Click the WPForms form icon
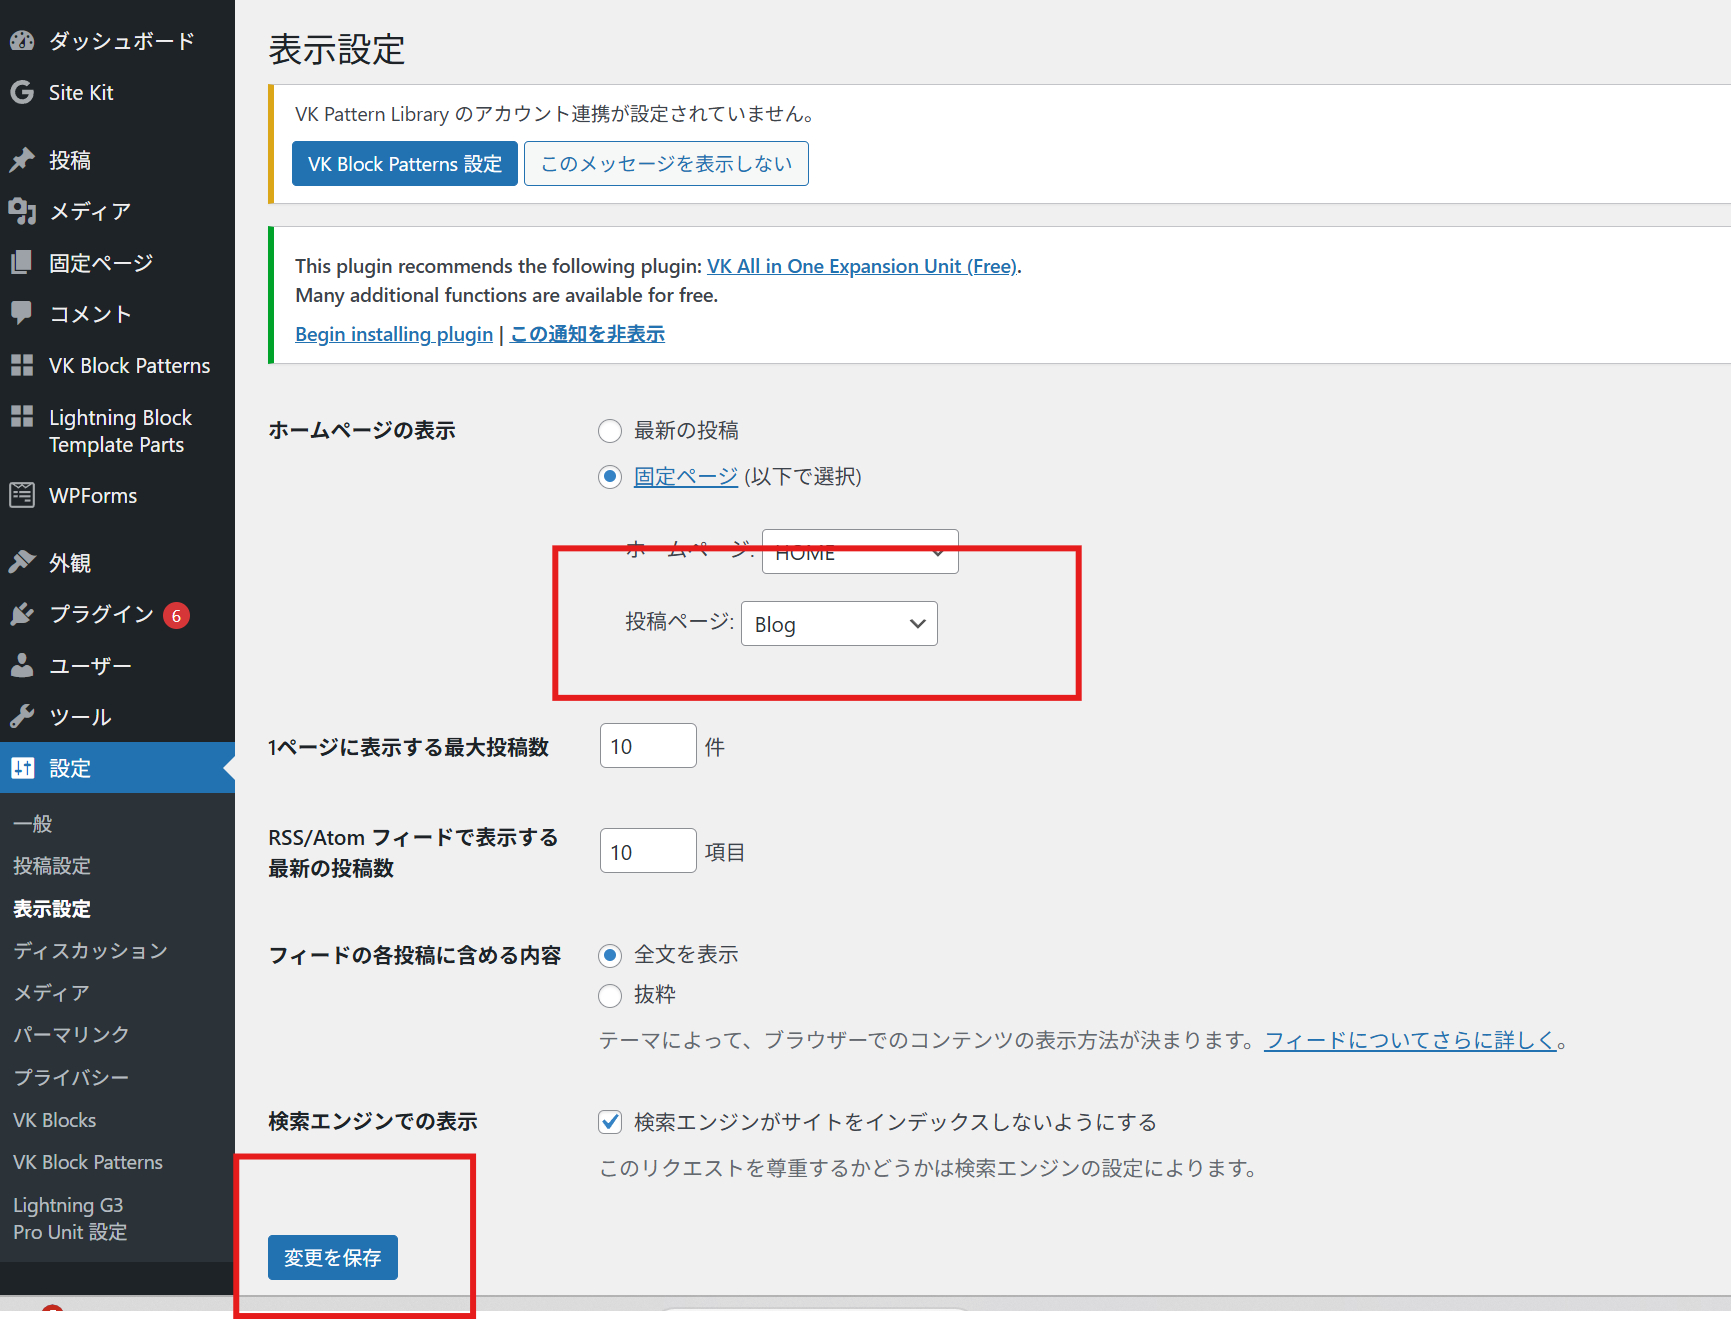Screen dimensions: 1731x1319 [x=22, y=495]
